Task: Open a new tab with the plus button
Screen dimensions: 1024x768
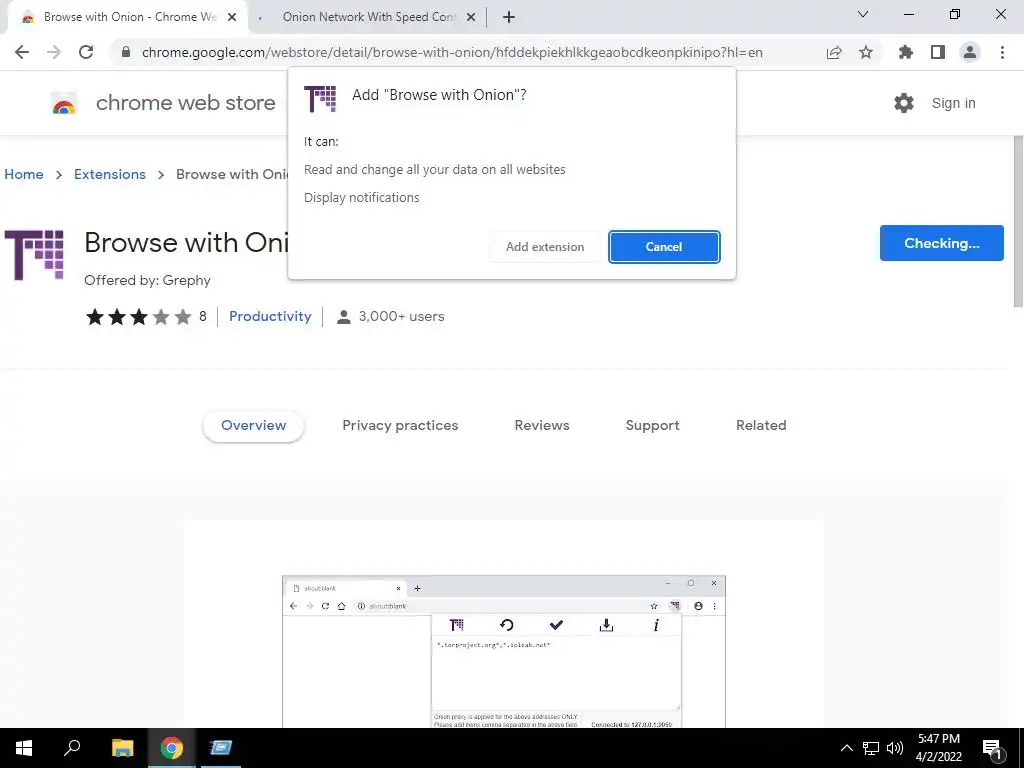Action: [509, 17]
